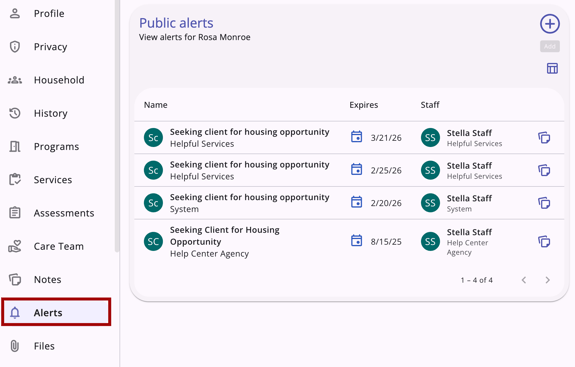Screen dimensions: 575x367
Task: Click the '1 – 4 of 4' pagination text
Action: click(477, 280)
